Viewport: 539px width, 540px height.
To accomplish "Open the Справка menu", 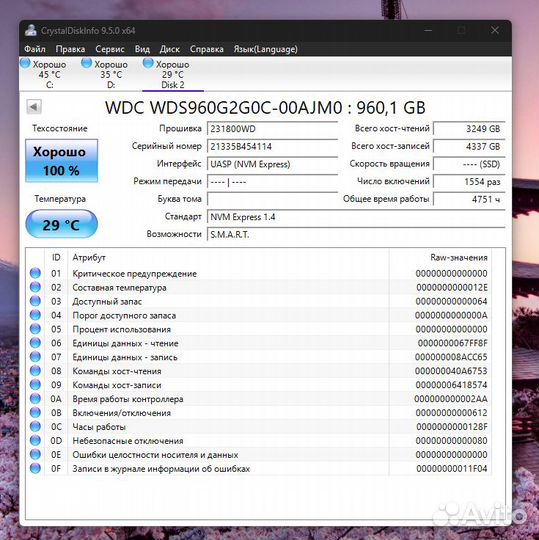I will pyautogui.click(x=207, y=49).
